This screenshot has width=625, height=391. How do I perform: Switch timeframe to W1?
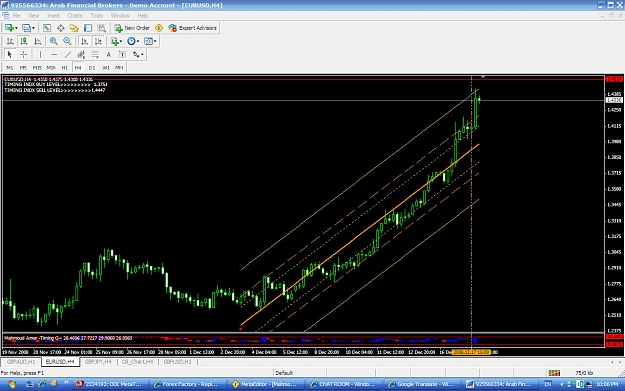click(106, 68)
